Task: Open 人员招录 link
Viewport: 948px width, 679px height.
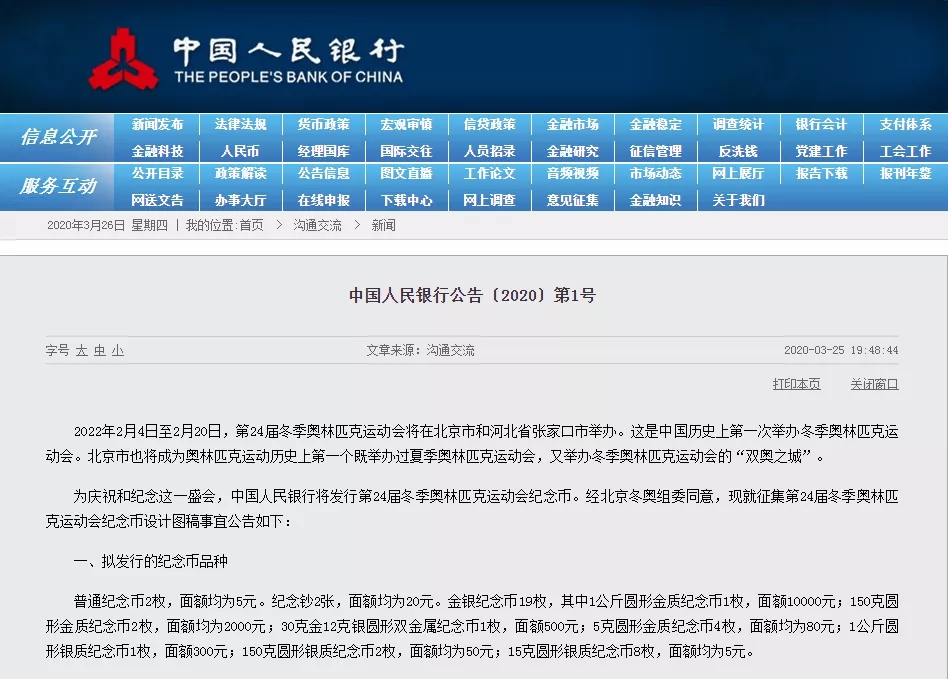Action: (490, 151)
